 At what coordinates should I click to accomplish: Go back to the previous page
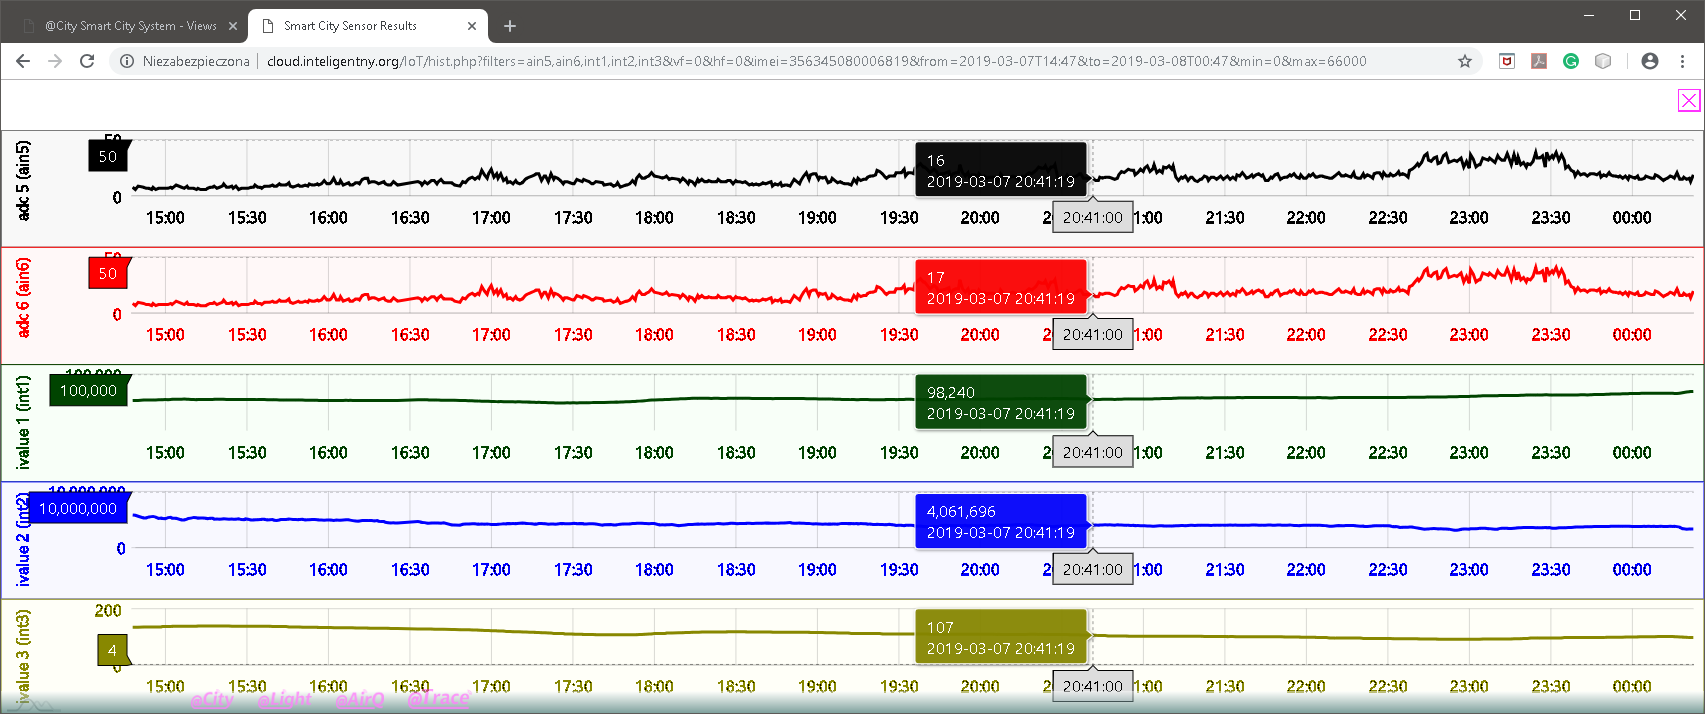pos(23,61)
